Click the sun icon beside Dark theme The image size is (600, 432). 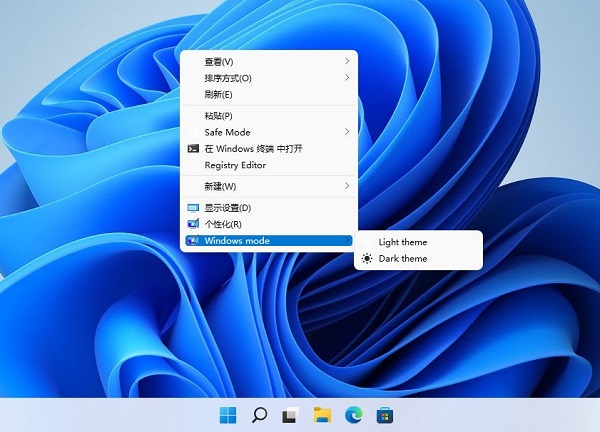click(367, 259)
